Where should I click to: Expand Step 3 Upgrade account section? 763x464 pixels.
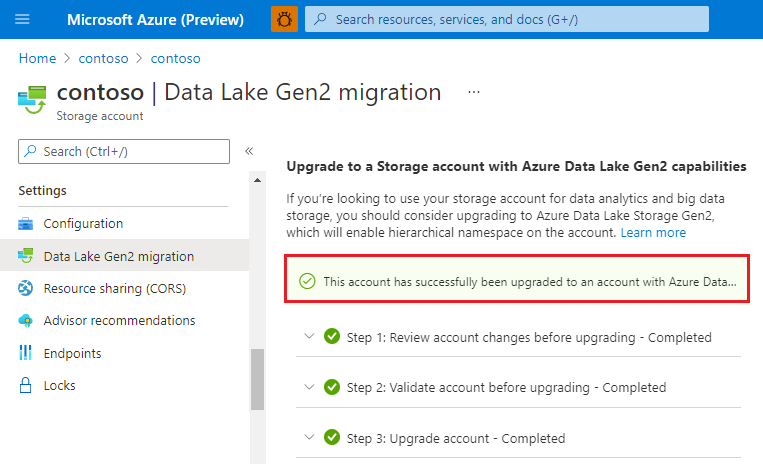(x=309, y=438)
